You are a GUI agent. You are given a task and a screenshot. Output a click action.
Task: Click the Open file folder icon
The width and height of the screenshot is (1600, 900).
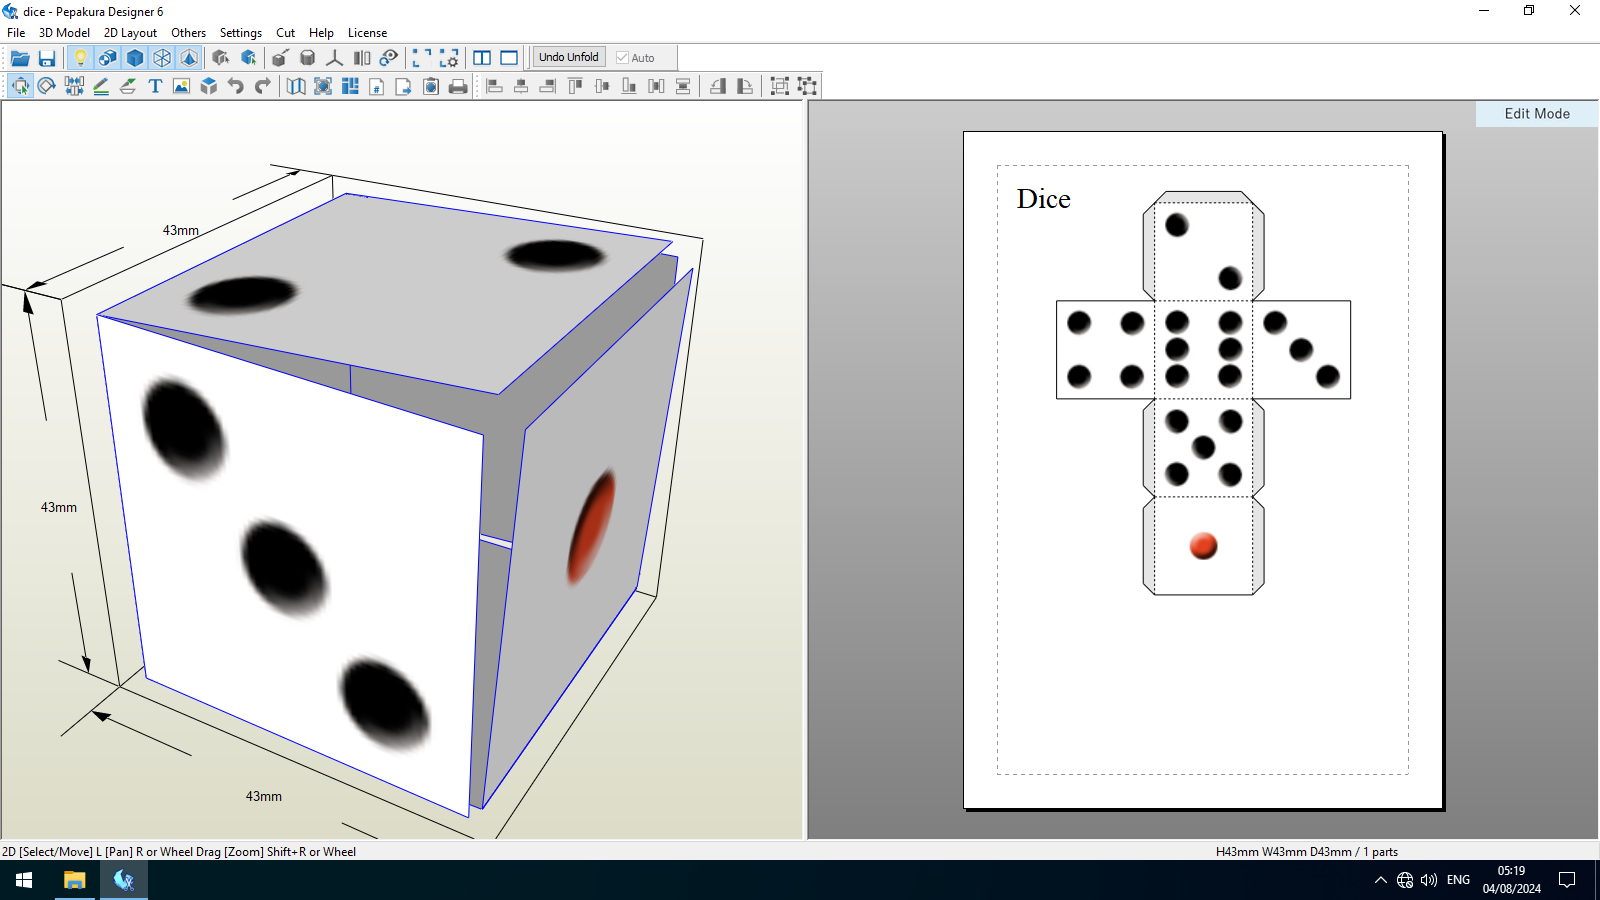(20, 58)
